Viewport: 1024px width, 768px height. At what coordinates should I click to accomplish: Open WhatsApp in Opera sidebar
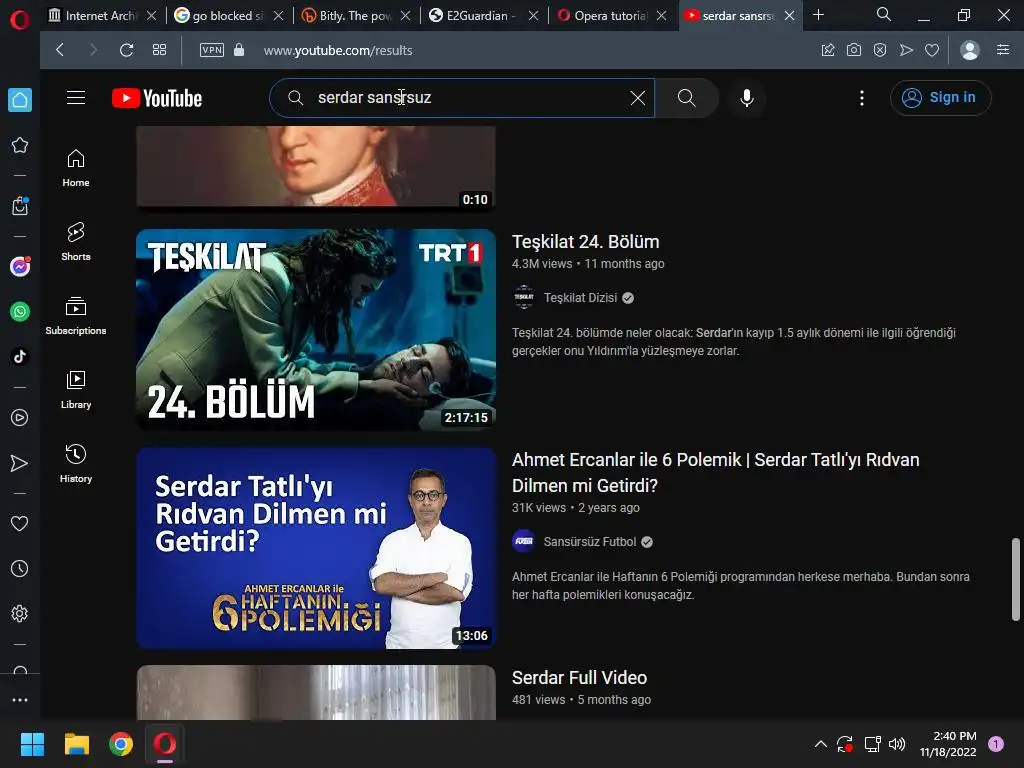[20, 312]
